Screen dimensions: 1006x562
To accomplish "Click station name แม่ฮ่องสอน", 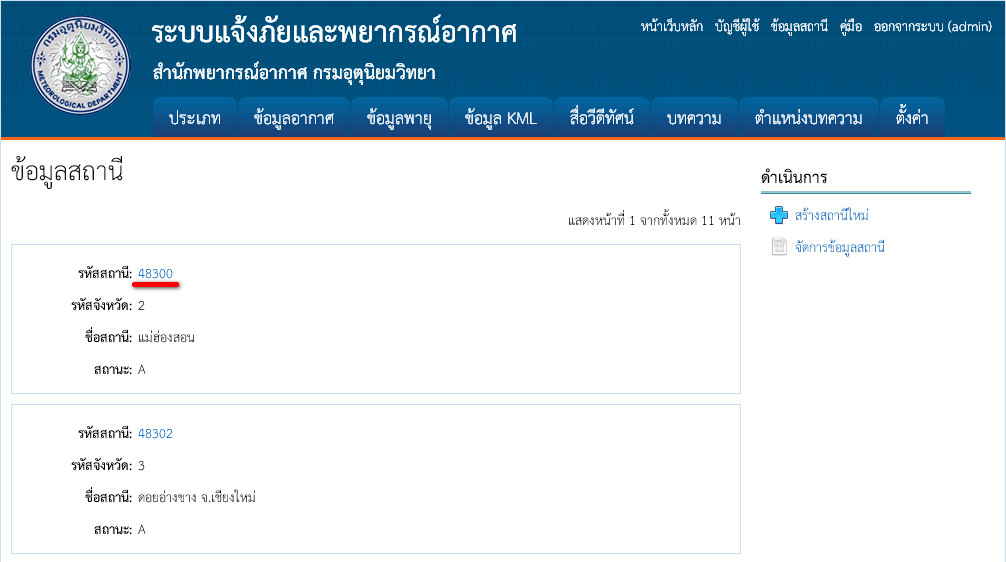I will [x=166, y=337].
